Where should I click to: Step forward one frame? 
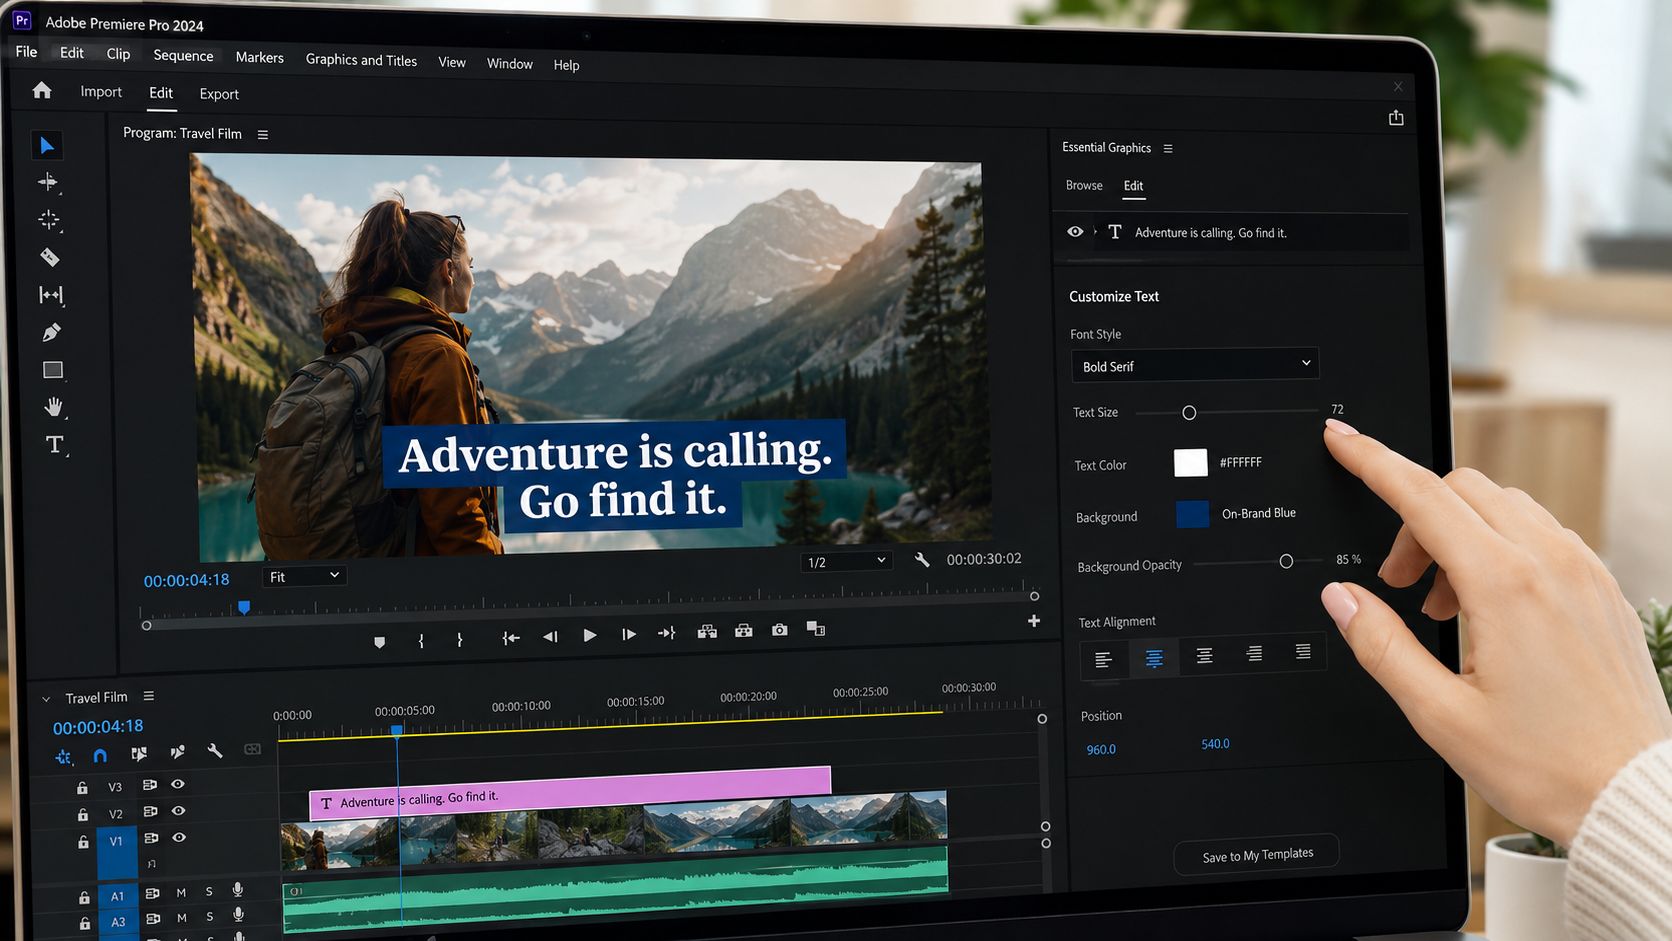coord(629,634)
